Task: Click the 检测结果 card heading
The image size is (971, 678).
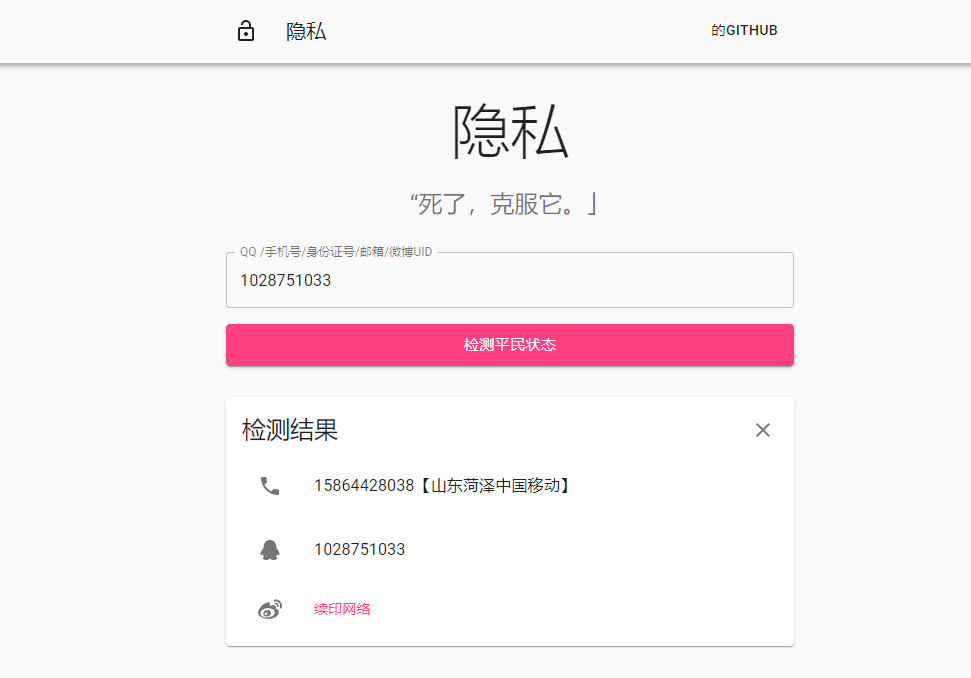Action: [x=290, y=430]
